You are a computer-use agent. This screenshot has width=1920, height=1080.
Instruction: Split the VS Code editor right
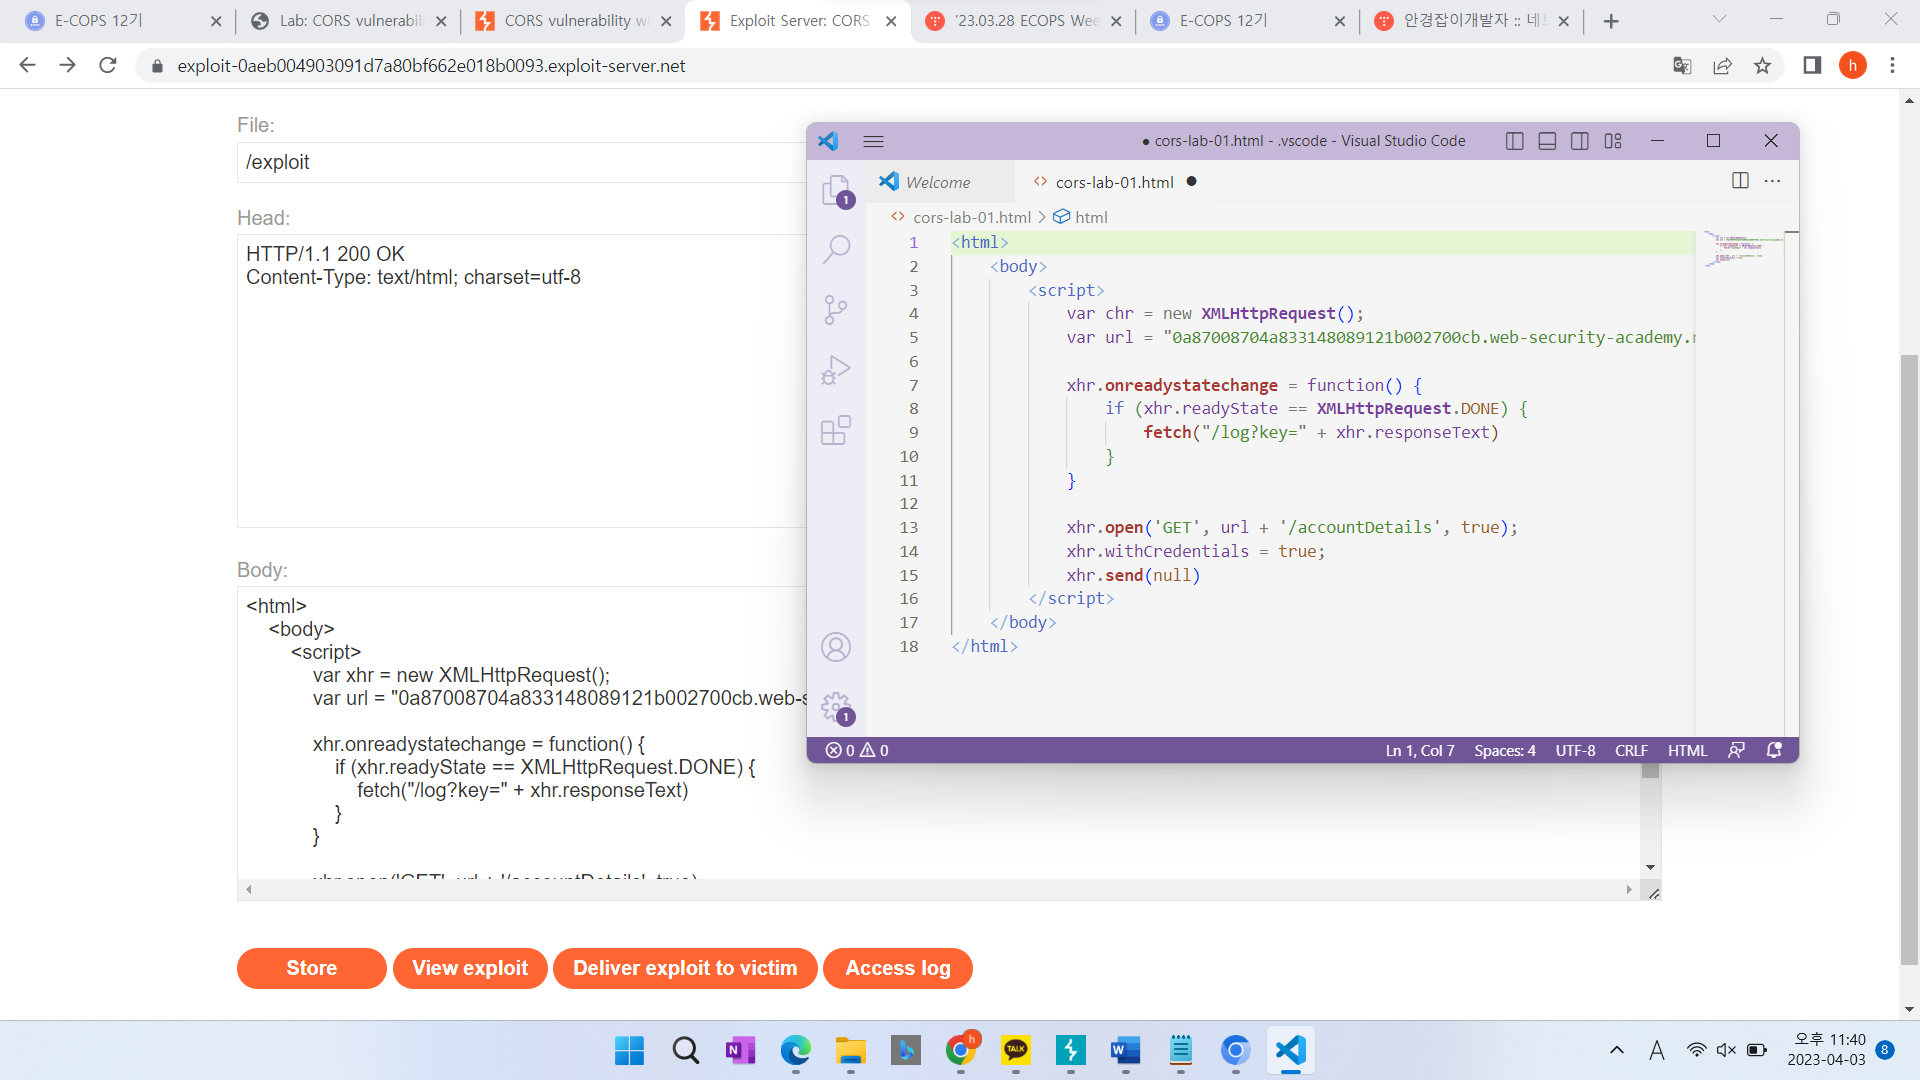pyautogui.click(x=1740, y=181)
